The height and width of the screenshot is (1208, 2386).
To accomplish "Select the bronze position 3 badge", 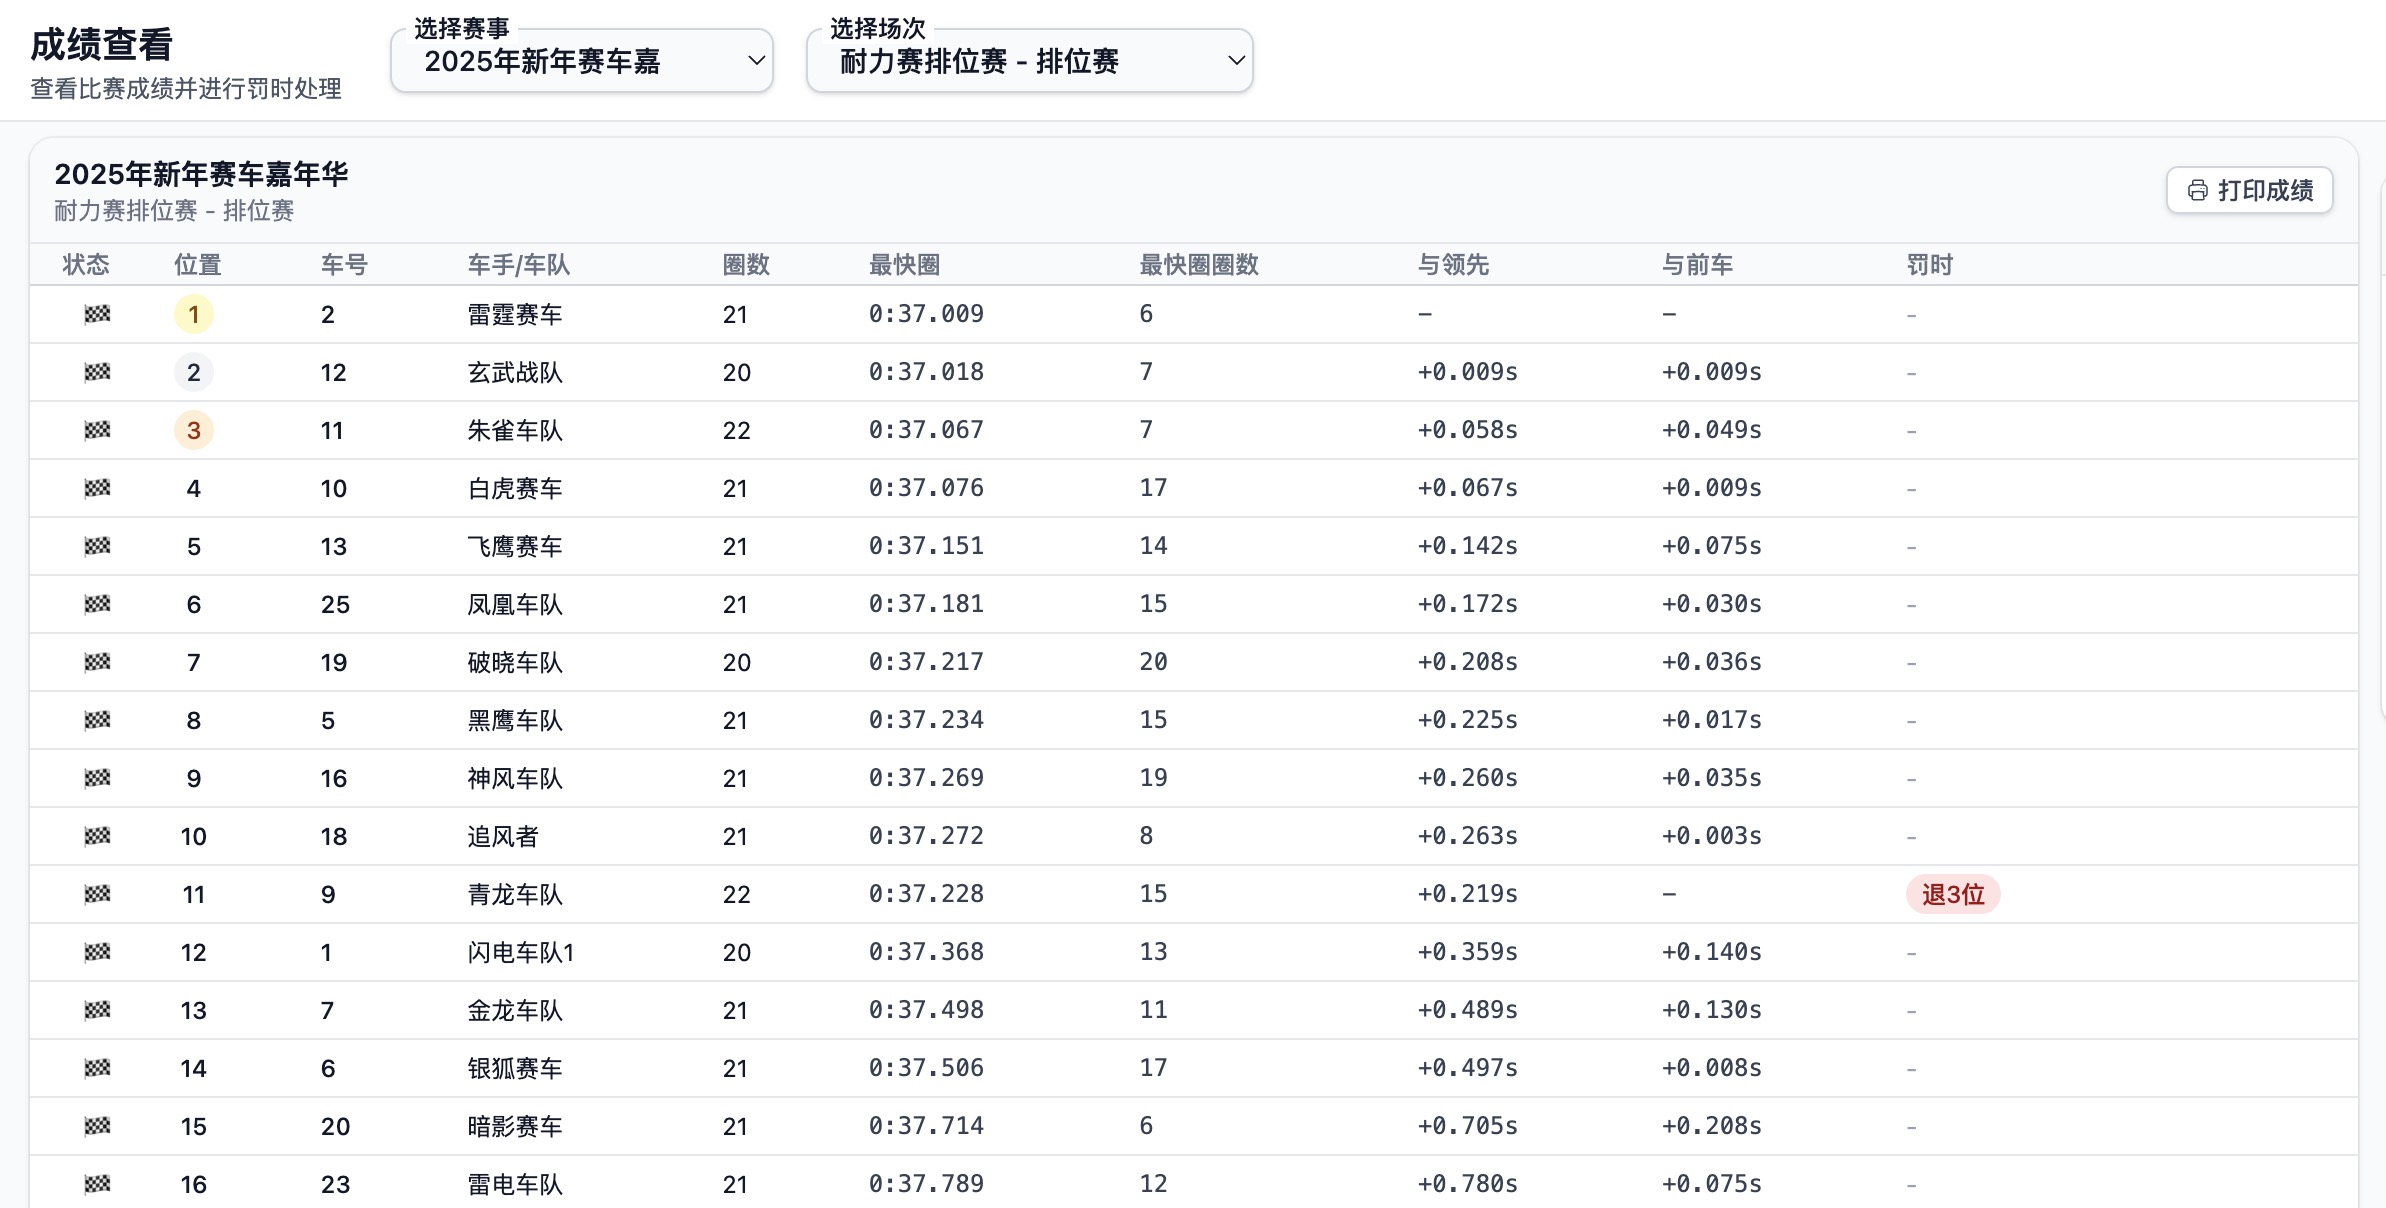I will [x=194, y=429].
